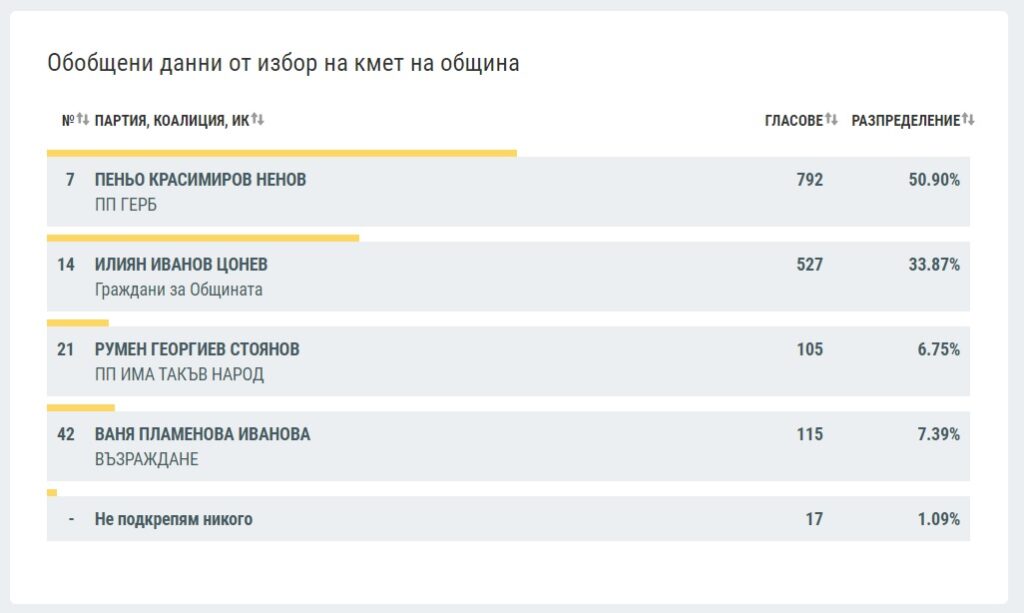Click the ВЪЗРАЖДАНЕ party label

coord(147,460)
